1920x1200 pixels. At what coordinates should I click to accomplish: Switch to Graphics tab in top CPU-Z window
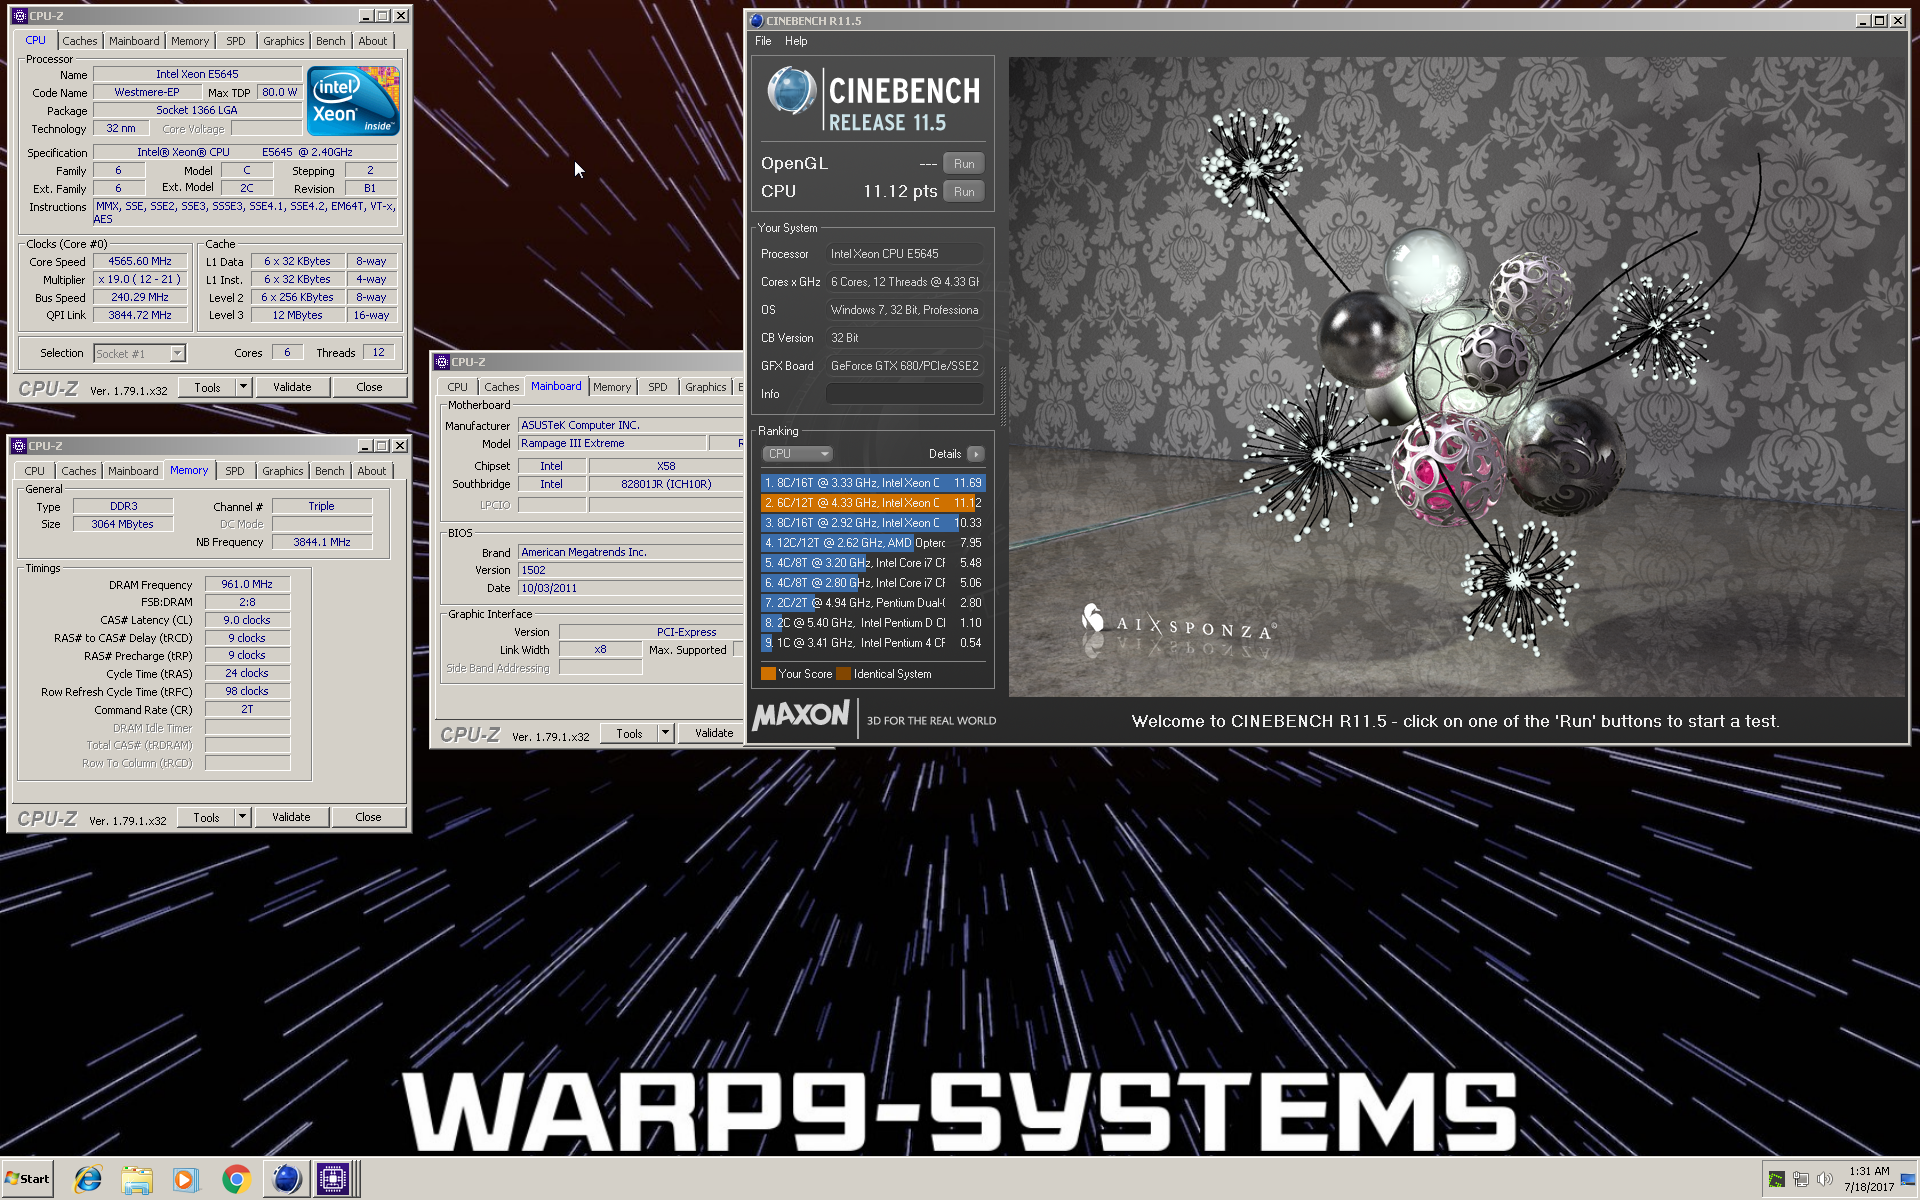(x=284, y=41)
